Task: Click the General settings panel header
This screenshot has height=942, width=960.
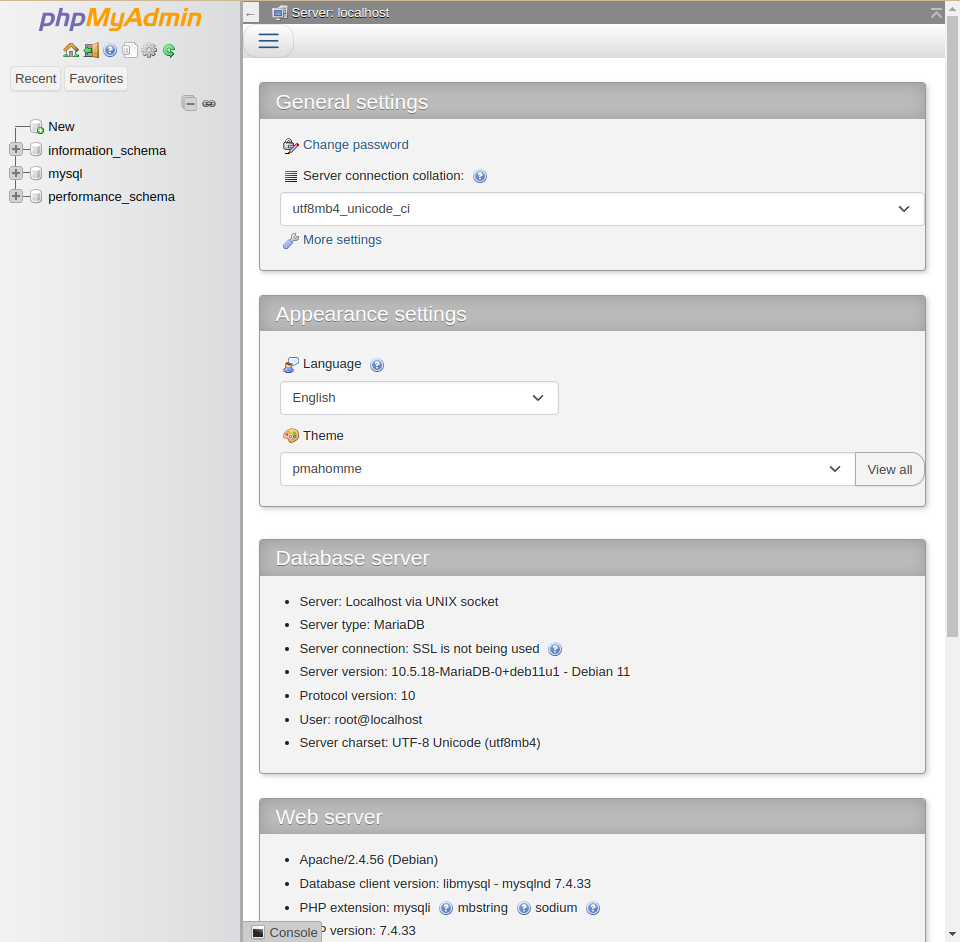Action: (592, 102)
